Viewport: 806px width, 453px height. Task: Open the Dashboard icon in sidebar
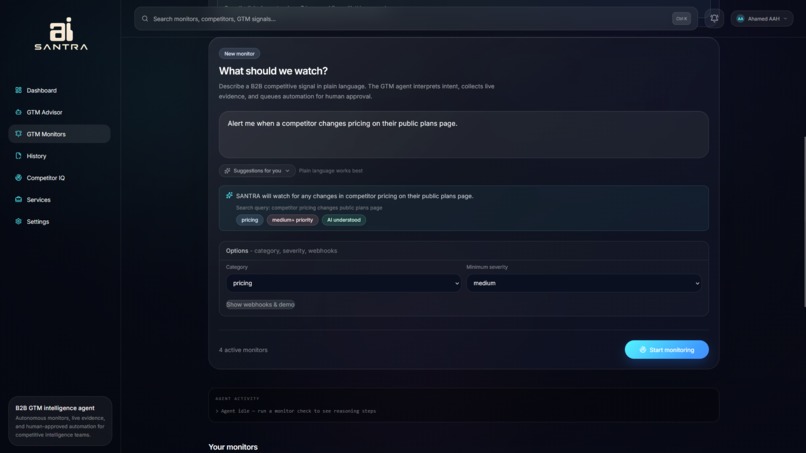(19, 90)
